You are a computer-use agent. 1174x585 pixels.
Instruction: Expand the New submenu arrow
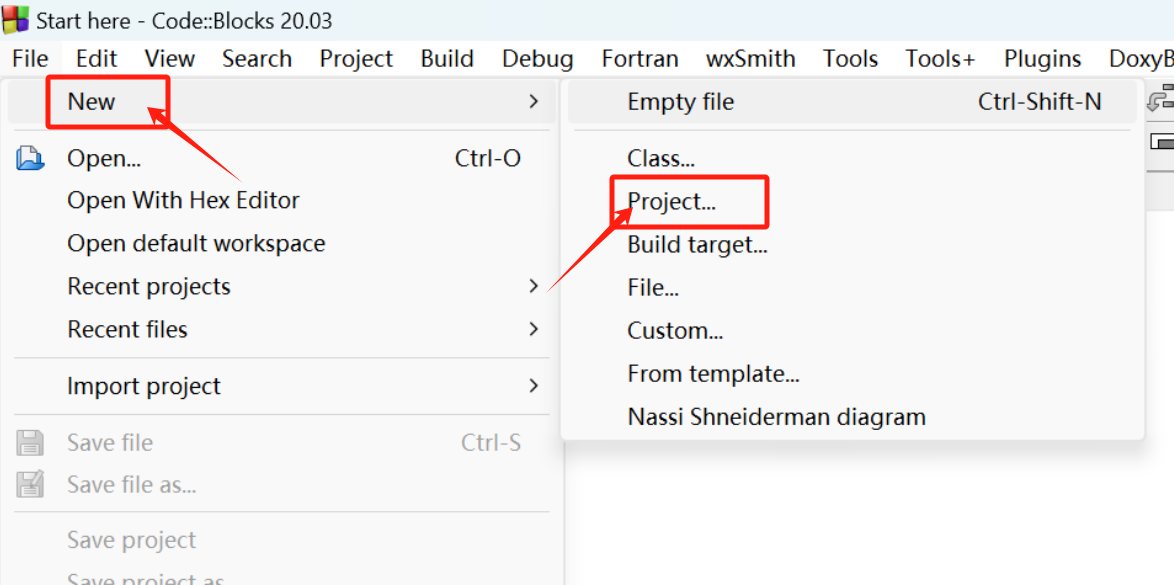tap(533, 100)
